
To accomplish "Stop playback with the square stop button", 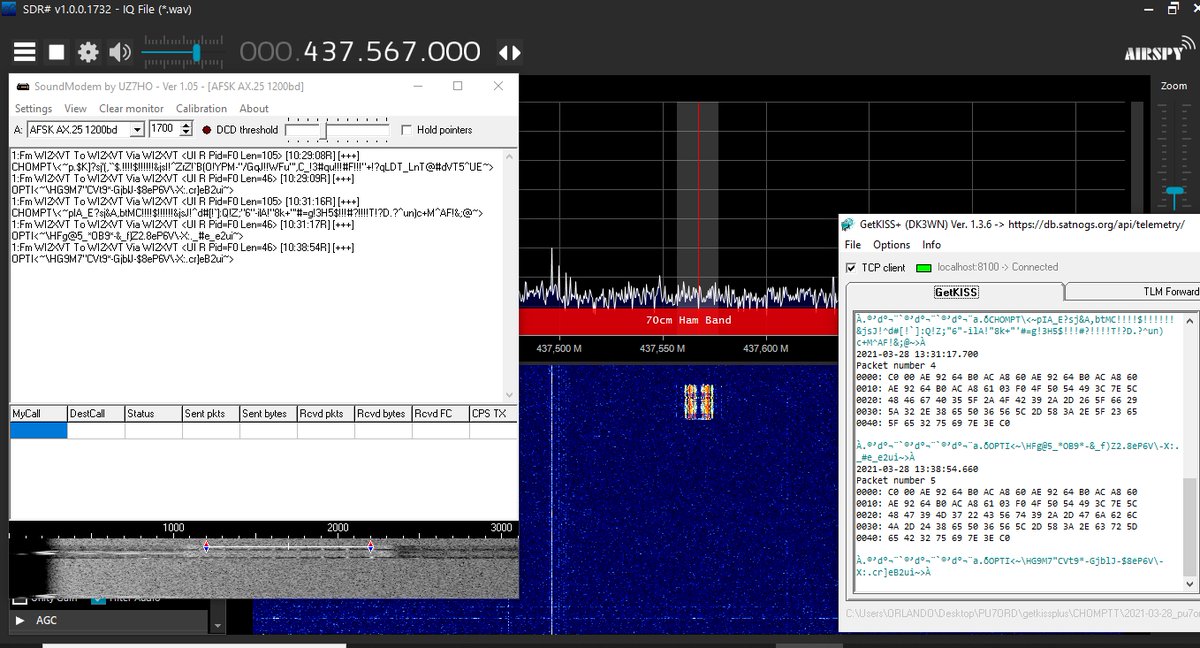I will pyautogui.click(x=57, y=52).
